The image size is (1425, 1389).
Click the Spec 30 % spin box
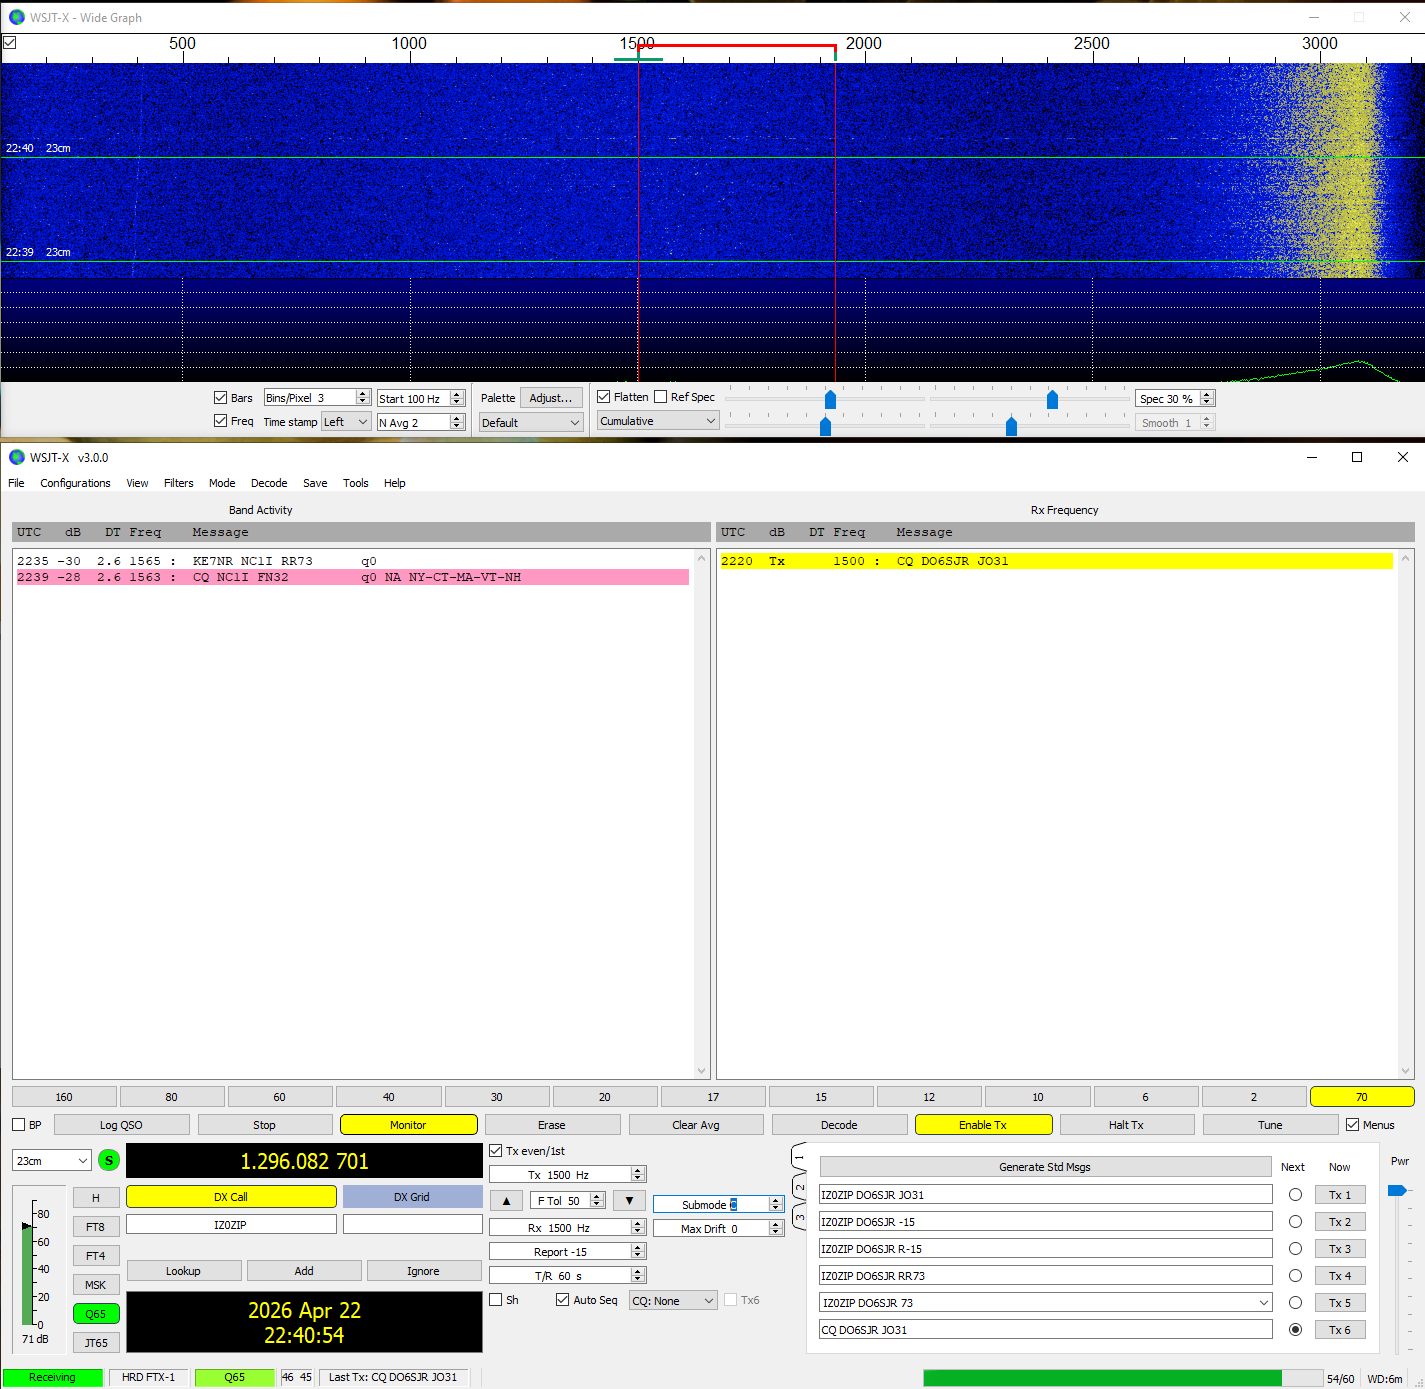1175,398
